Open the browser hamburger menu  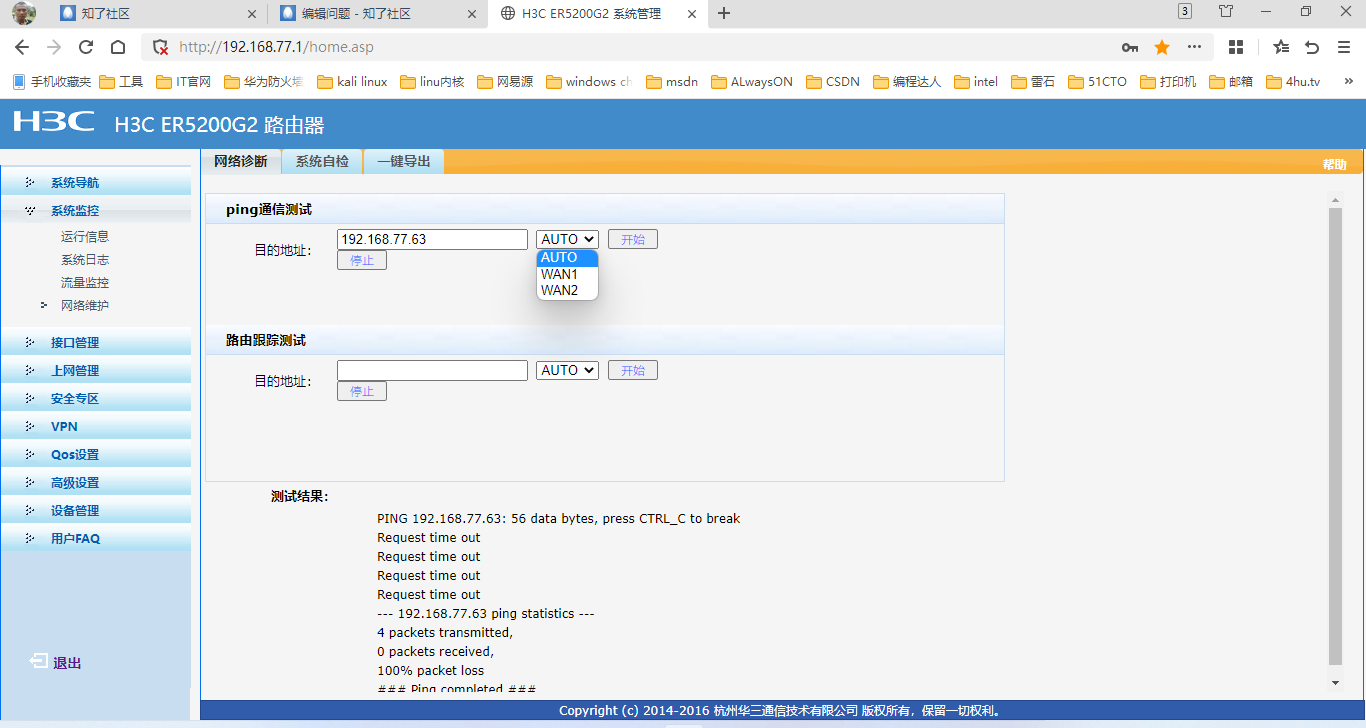click(1342, 47)
